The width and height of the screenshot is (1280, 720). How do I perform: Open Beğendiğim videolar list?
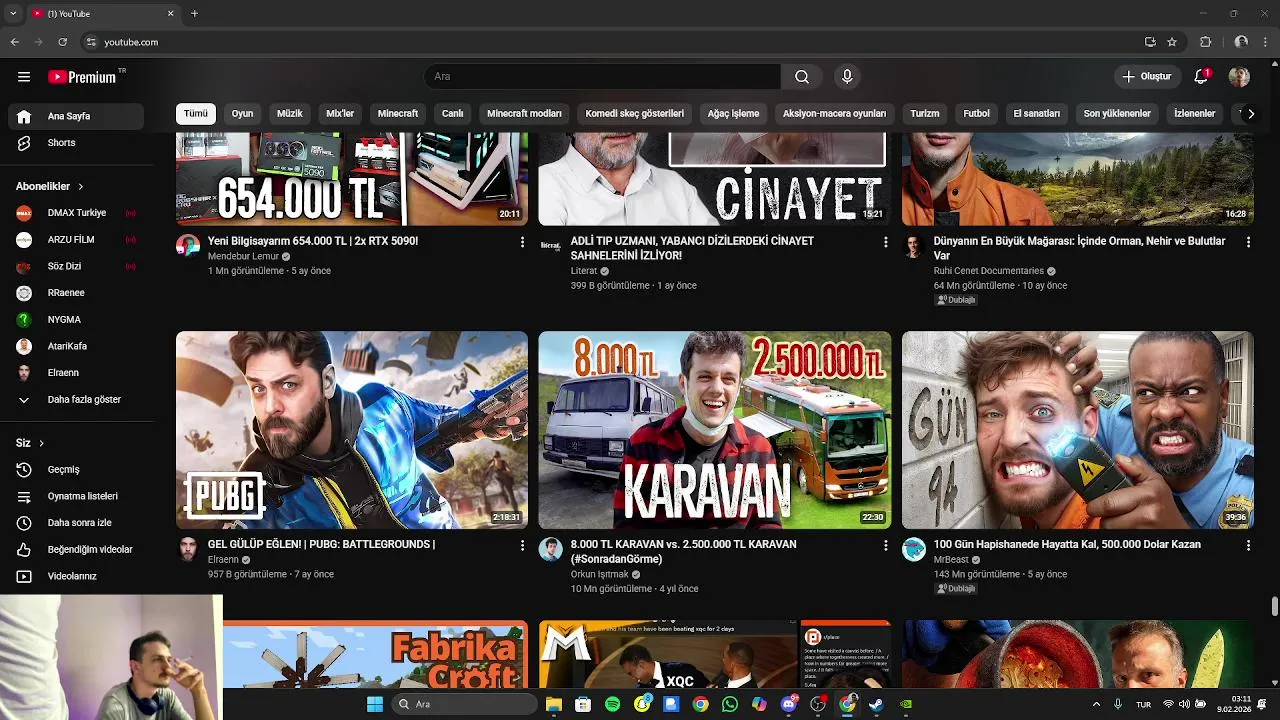[x=77, y=550]
